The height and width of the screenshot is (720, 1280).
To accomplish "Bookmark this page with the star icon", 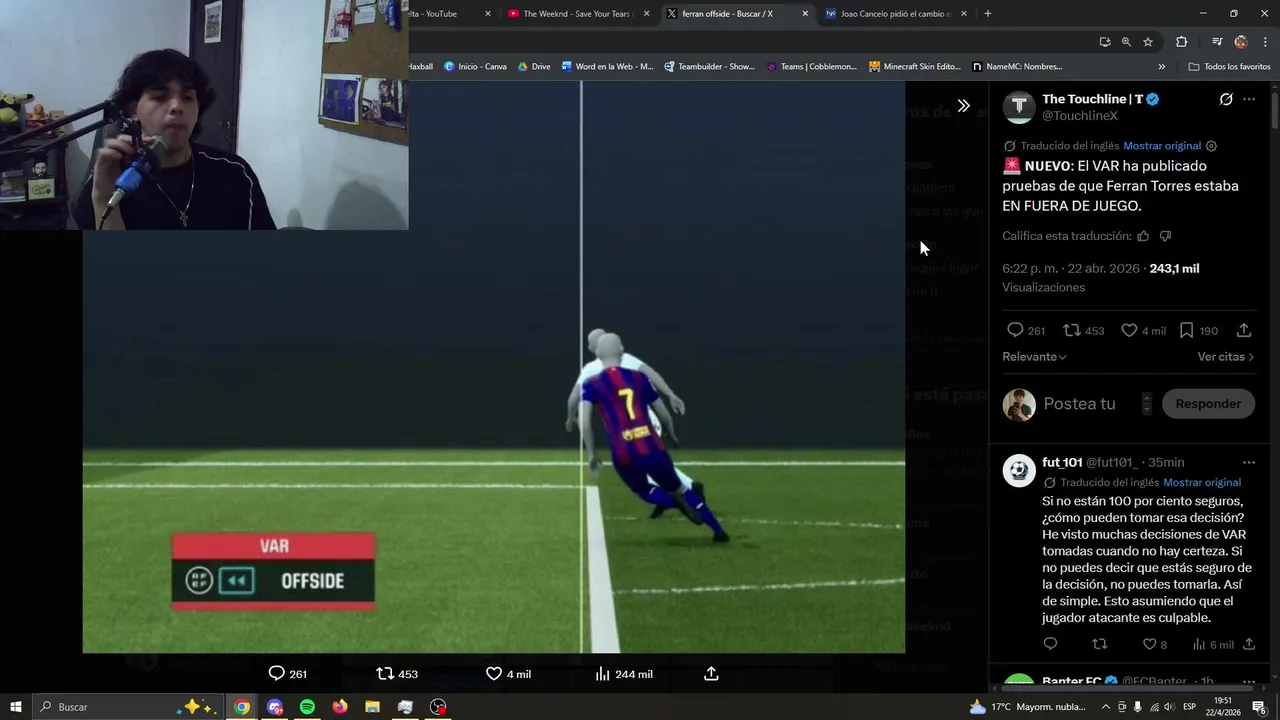I will point(1148,42).
